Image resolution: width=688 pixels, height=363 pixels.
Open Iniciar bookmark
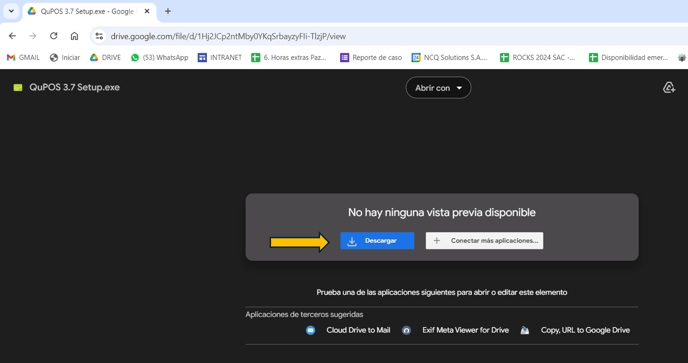tap(65, 58)
